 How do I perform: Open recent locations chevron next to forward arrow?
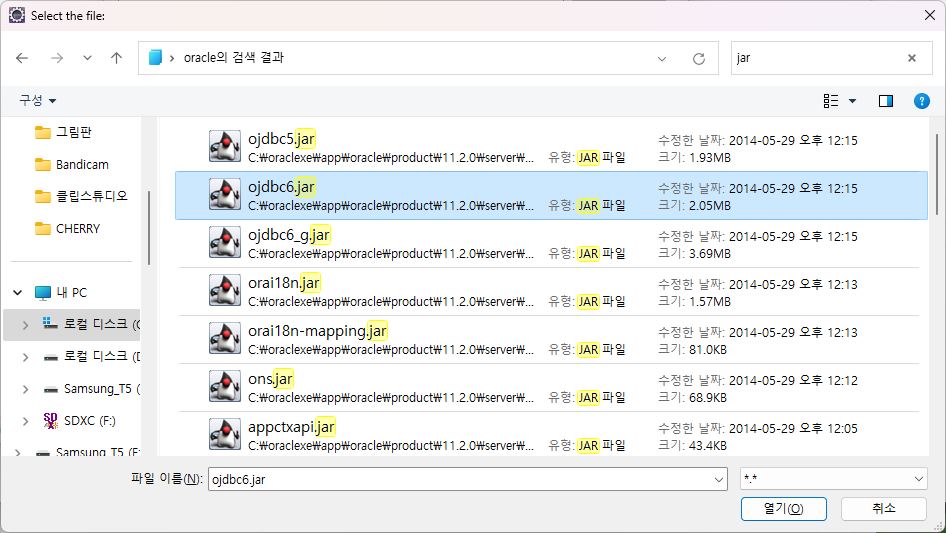[x=87, y=58]
